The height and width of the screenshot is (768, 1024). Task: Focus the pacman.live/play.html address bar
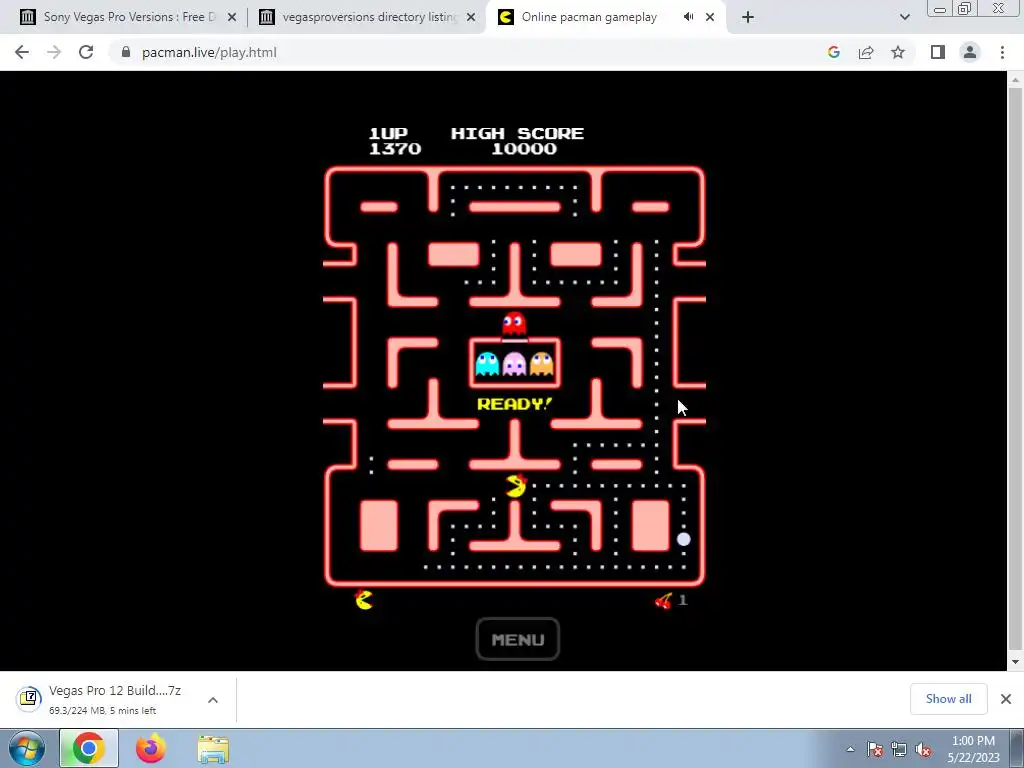coord(209,52)
